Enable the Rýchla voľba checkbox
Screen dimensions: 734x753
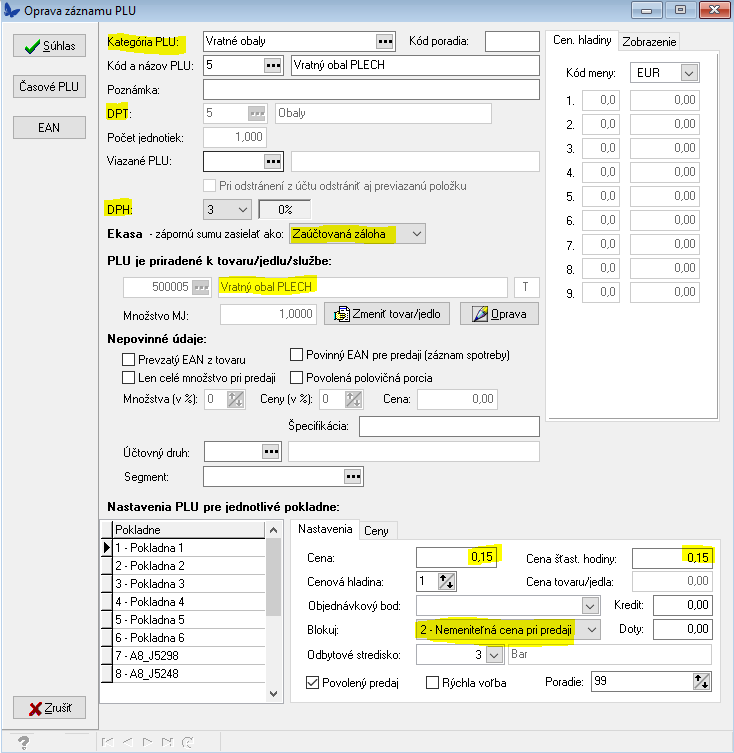tap(433, 683)
